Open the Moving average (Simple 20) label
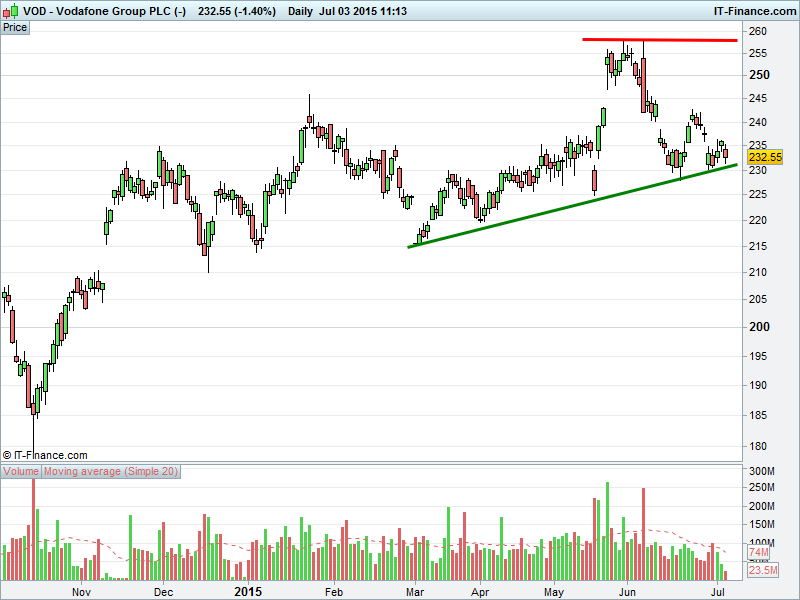This screenshot has height=600, width=800. (111, 471)
